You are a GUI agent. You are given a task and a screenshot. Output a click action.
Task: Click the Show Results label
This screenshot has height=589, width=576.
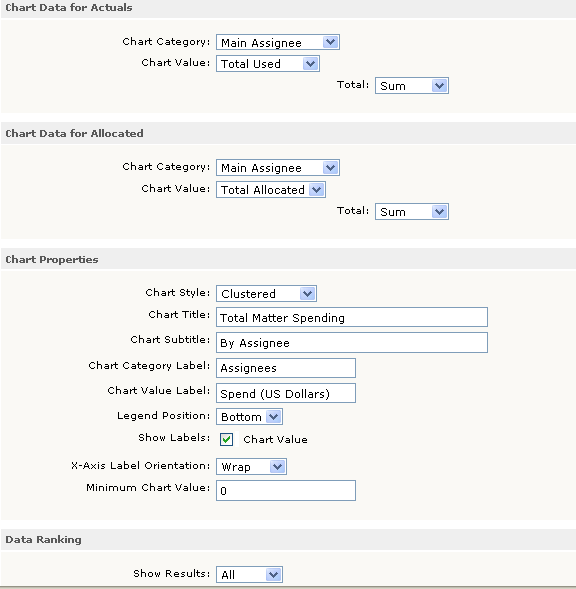(x=171, y=574)
